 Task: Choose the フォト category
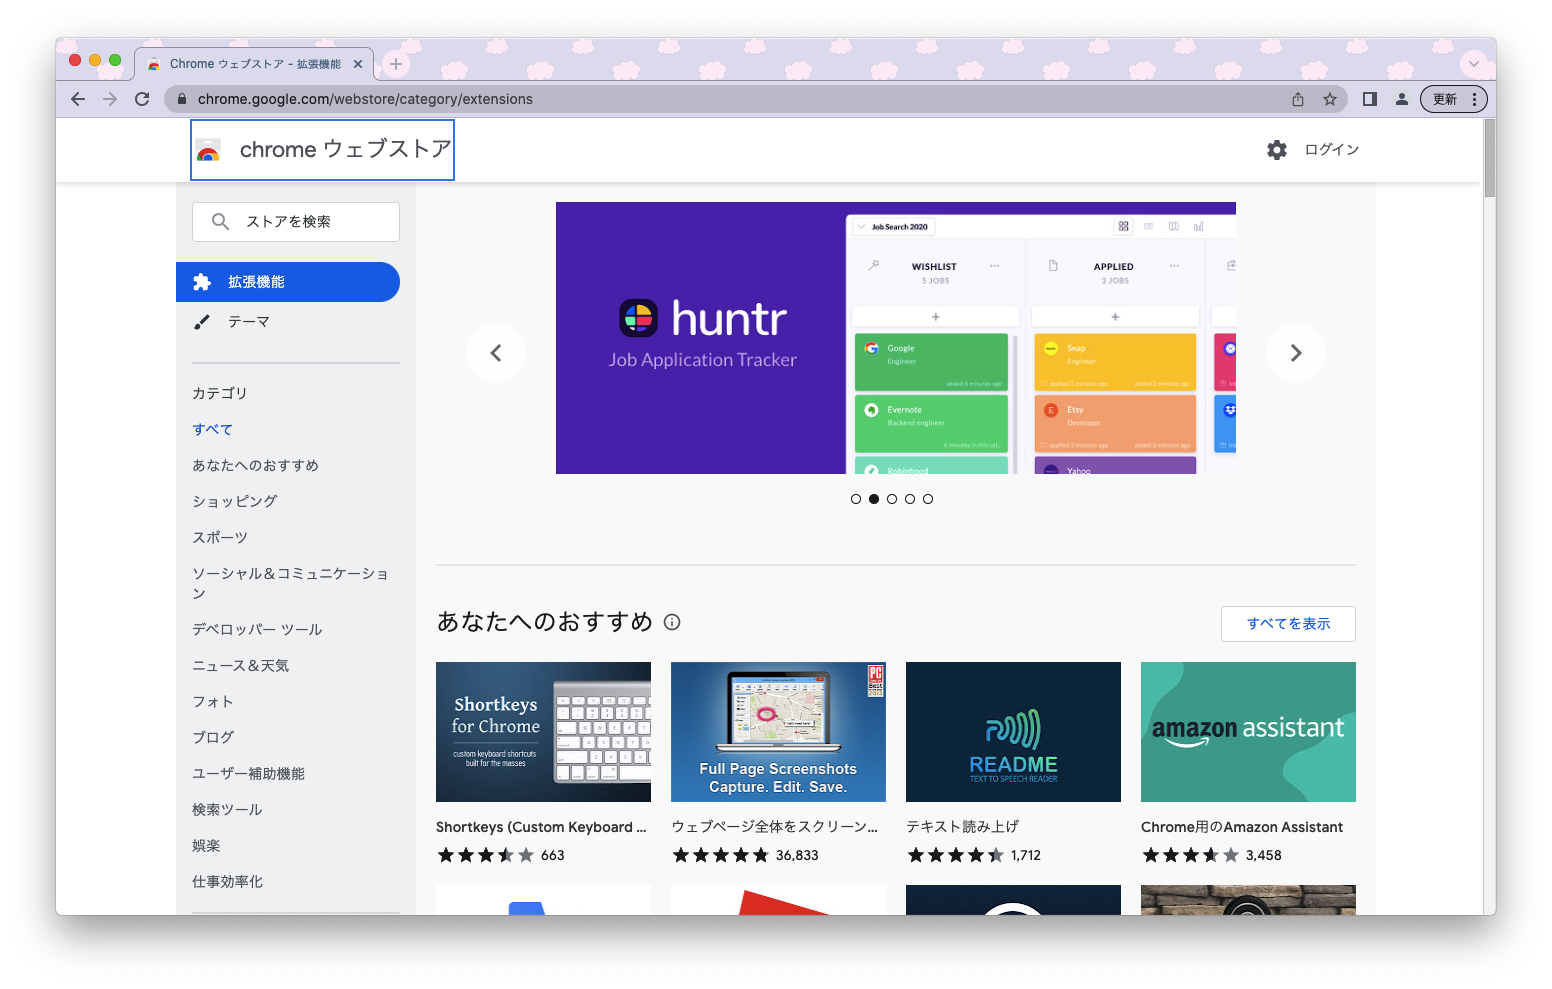212,702
